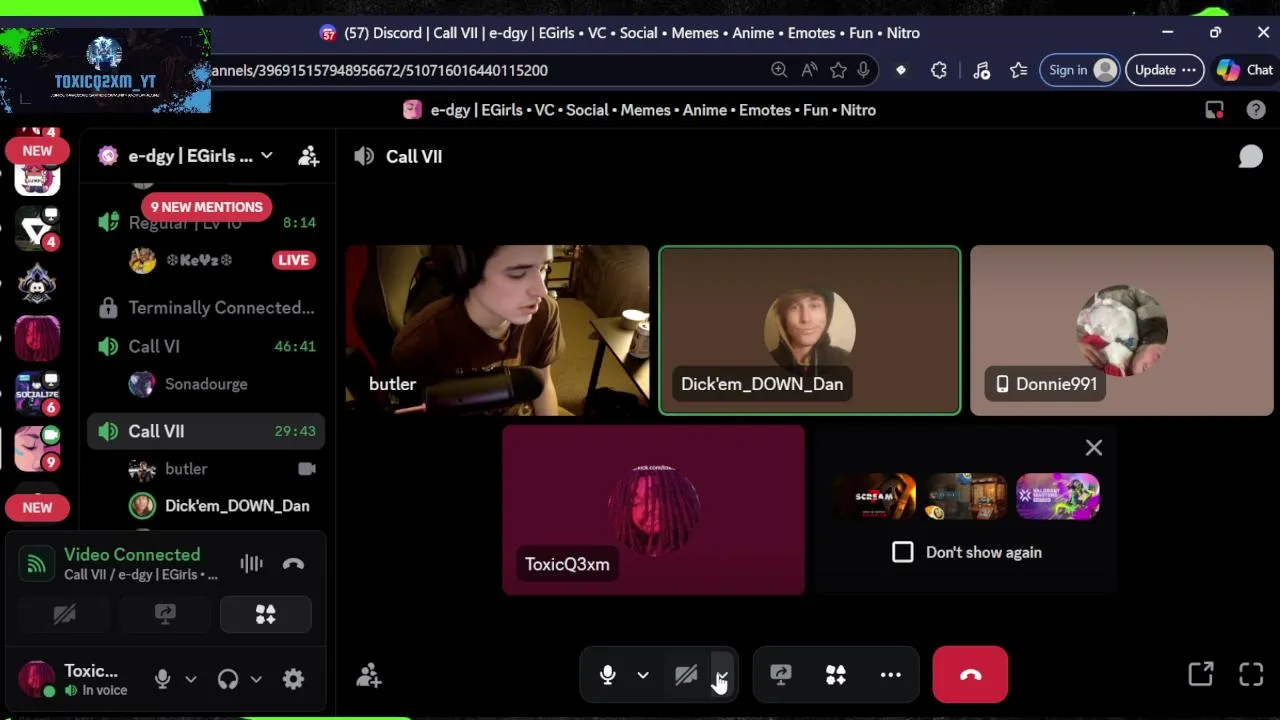This screenshot has width=1280, height=720.
Task: Open the Valorant promotion thumbnail
Action: click(1058, 497)
